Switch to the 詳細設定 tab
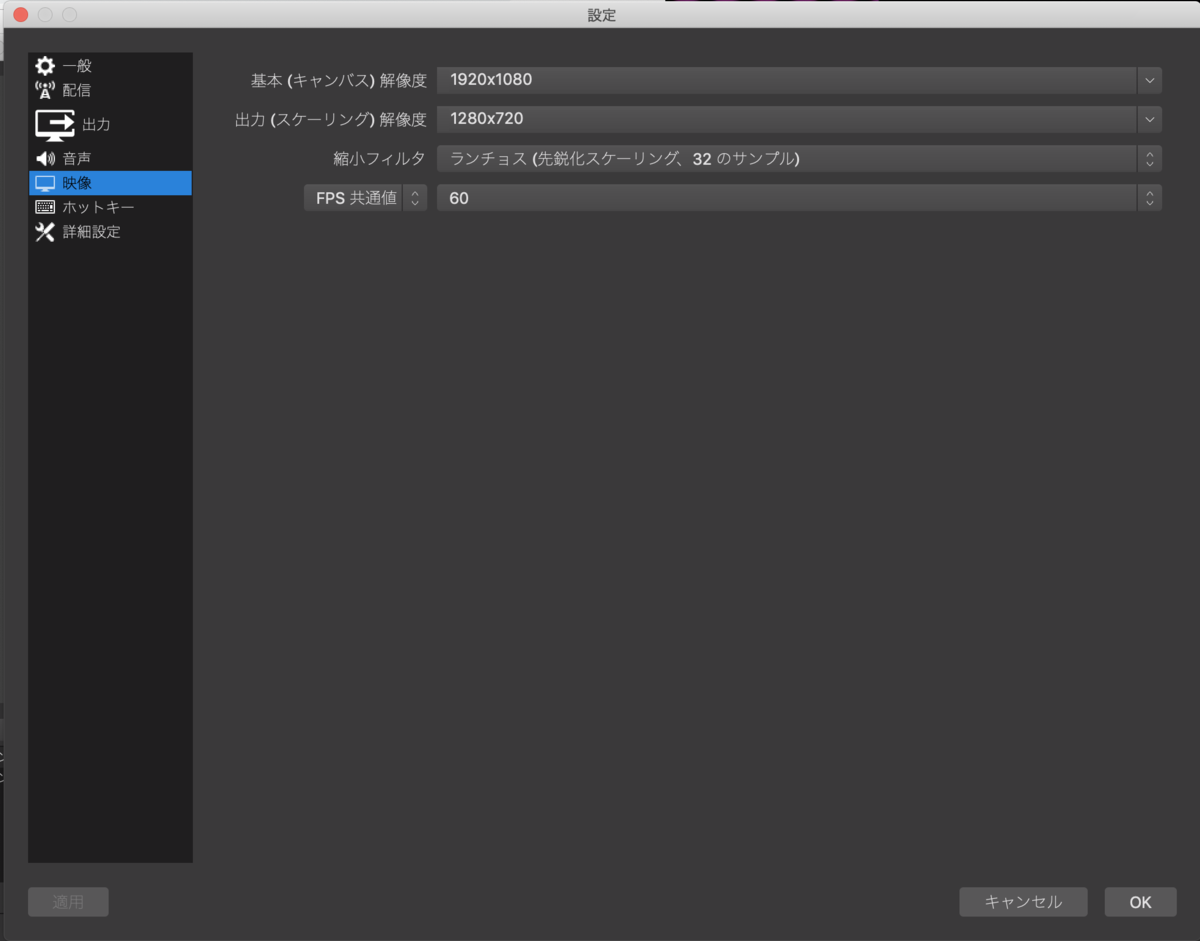Screen dimensions: 1200x941 click(90, 232)
